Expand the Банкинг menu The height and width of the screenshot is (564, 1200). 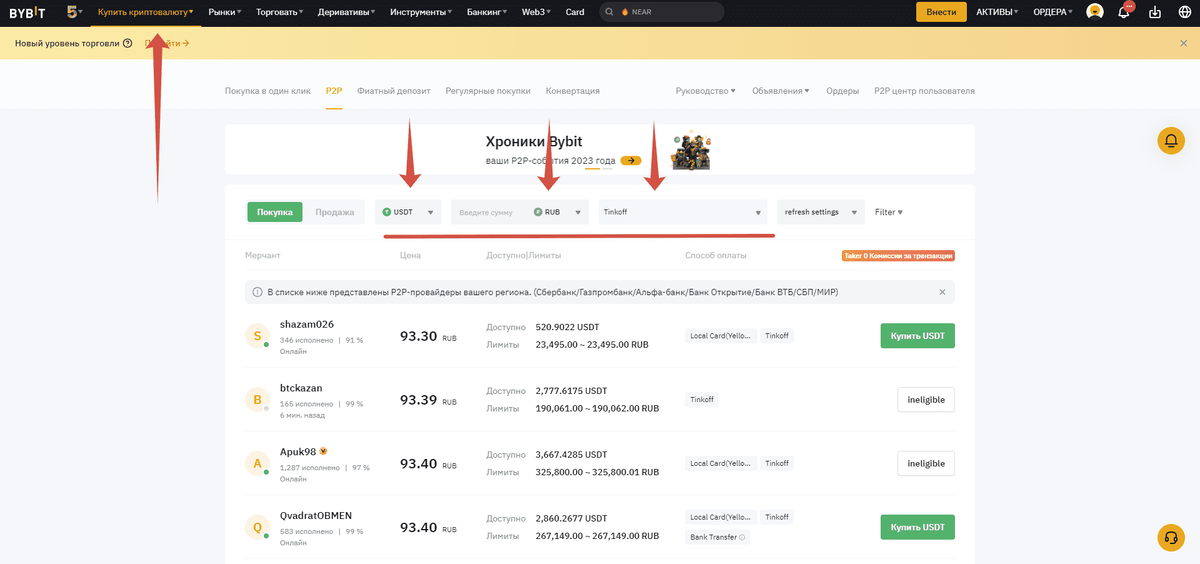[x=487, y=12]
